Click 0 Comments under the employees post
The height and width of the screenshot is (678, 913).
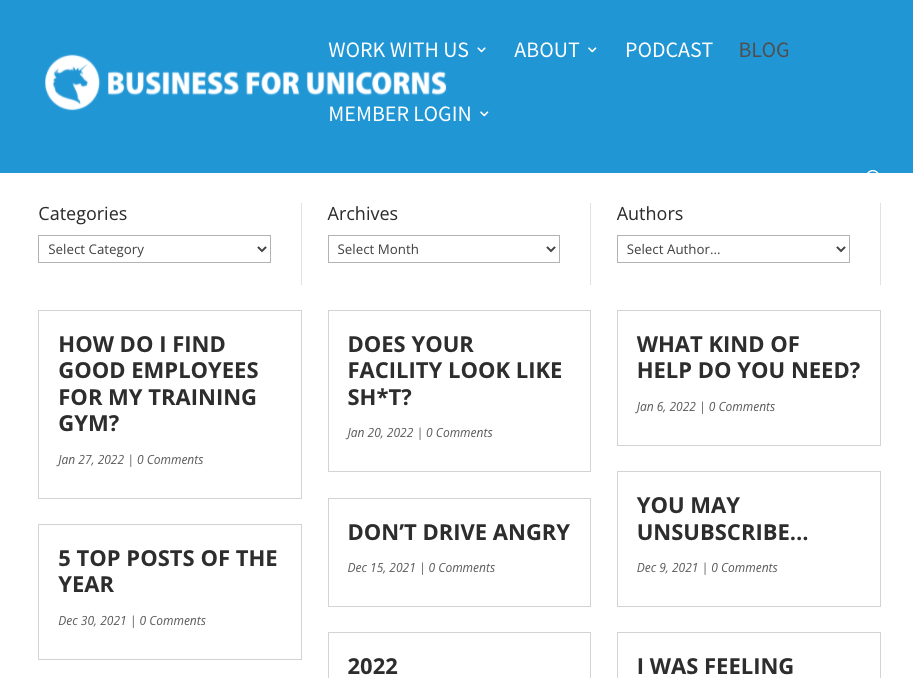click(170, 459)
